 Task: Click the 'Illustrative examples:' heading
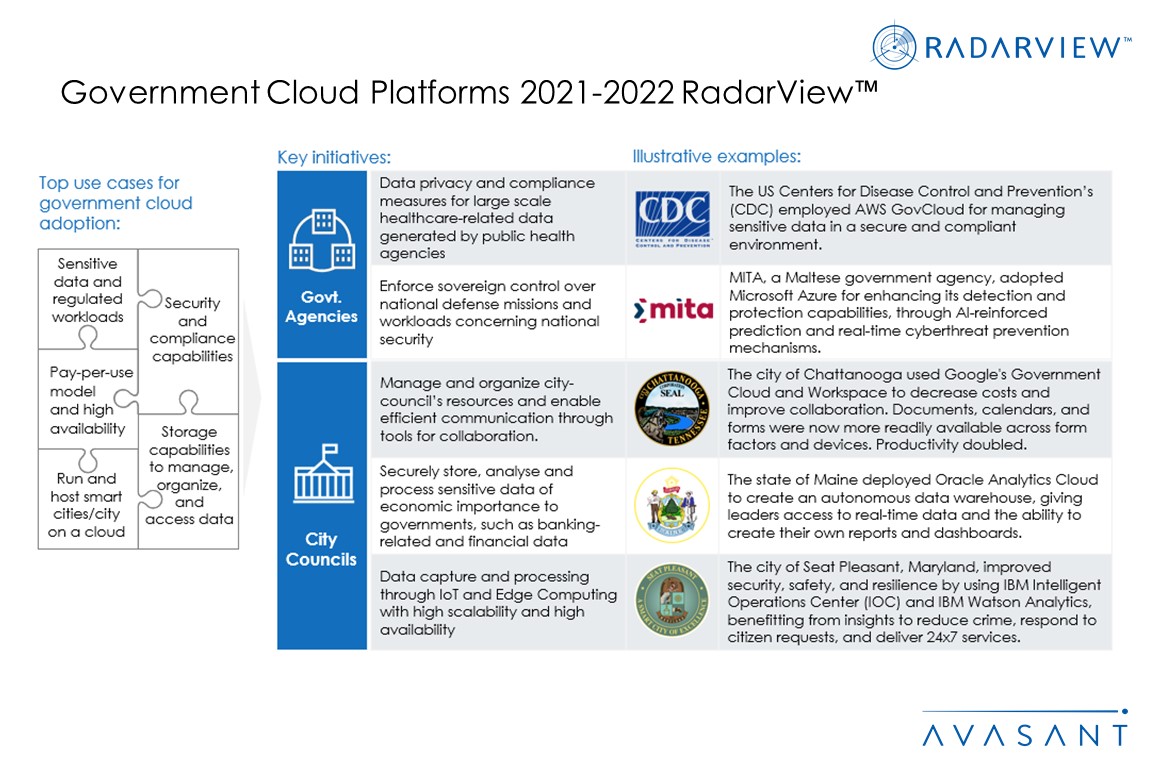tap(716, 156)
